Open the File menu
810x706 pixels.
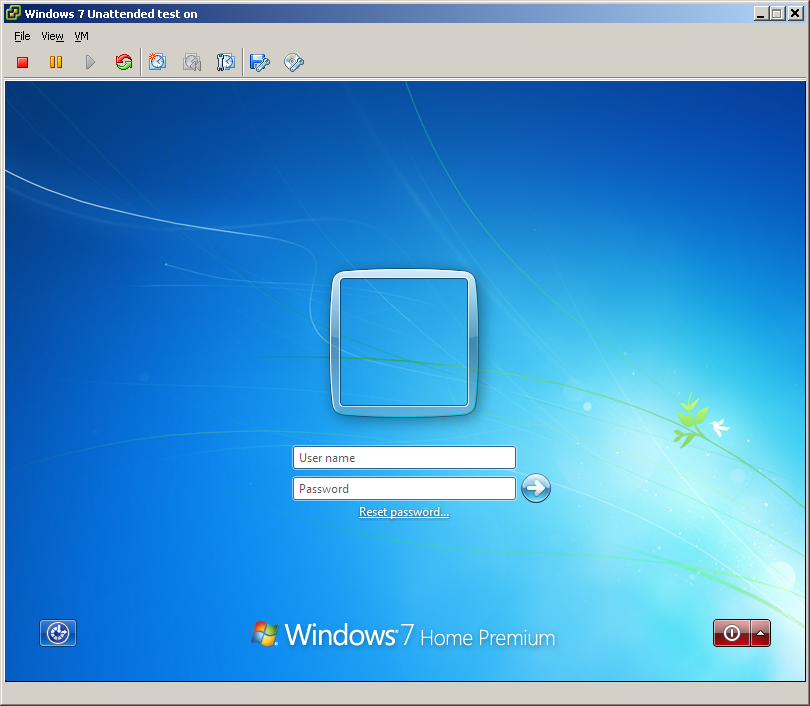22,36
